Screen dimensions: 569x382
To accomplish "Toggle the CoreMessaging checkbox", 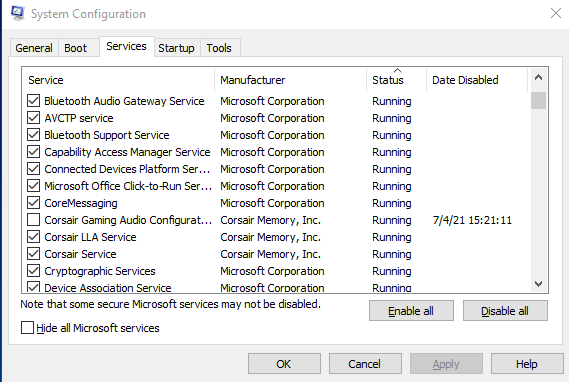I will (x=33, y=203).
